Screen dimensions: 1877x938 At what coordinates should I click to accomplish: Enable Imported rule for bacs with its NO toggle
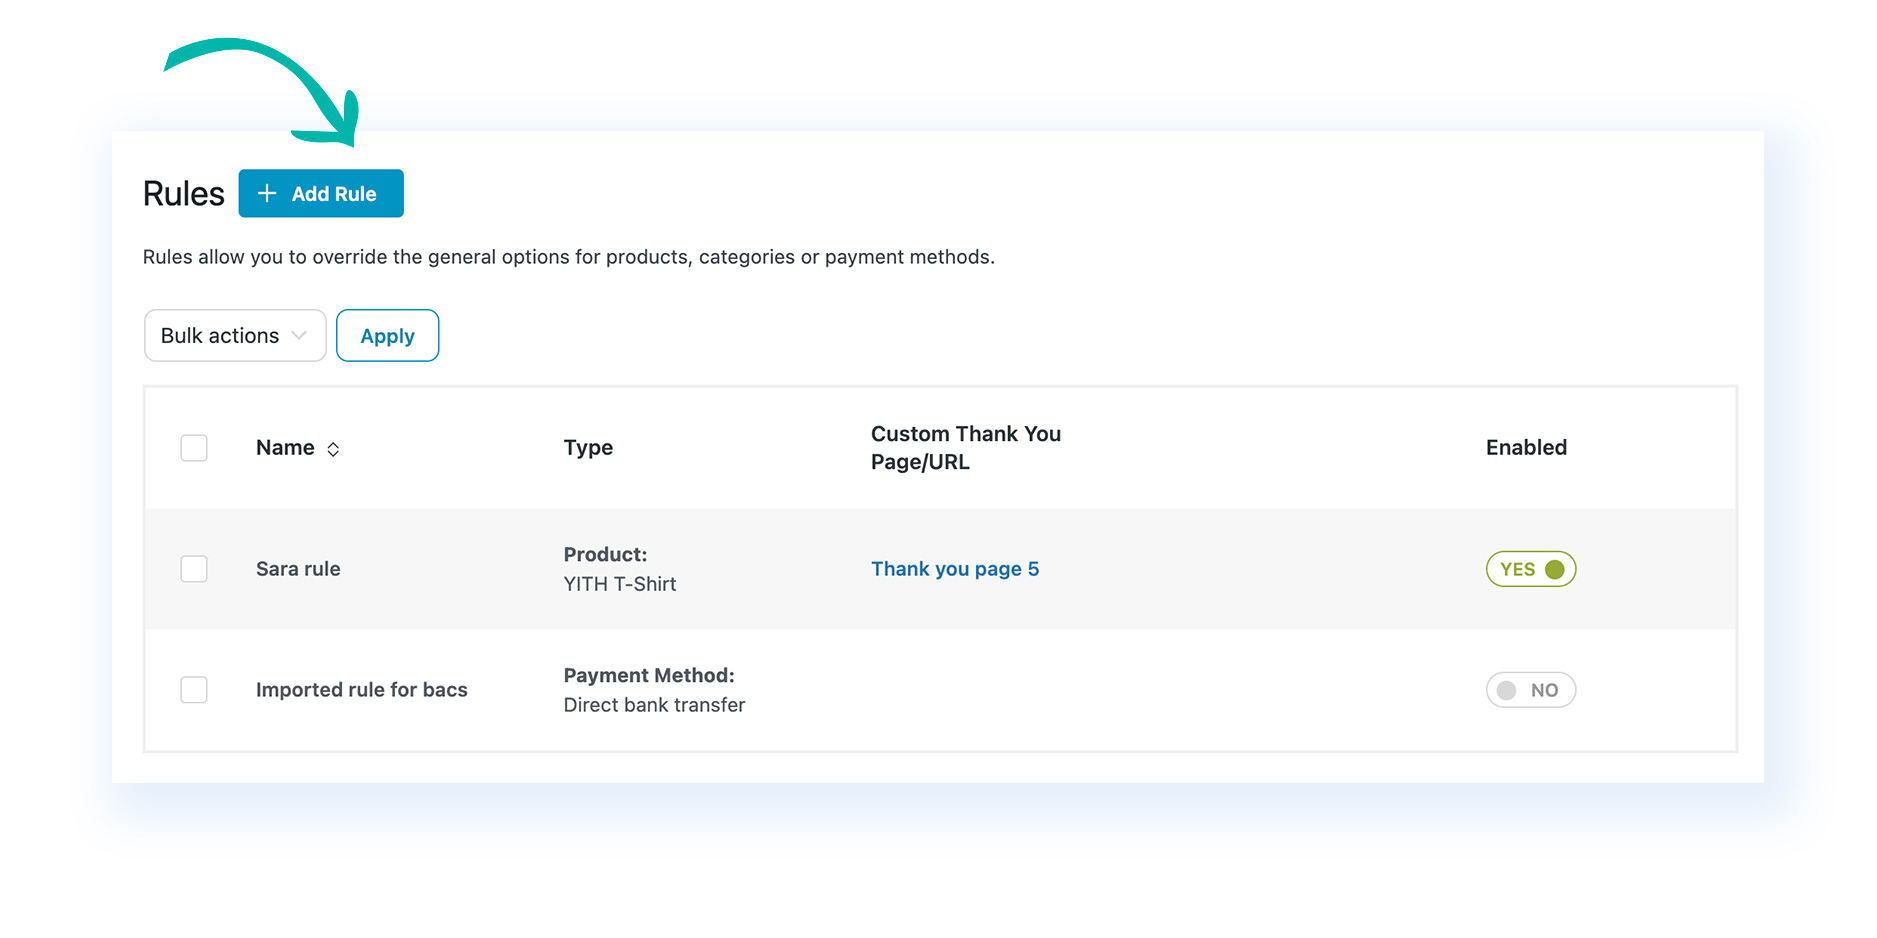[1530, 690]
